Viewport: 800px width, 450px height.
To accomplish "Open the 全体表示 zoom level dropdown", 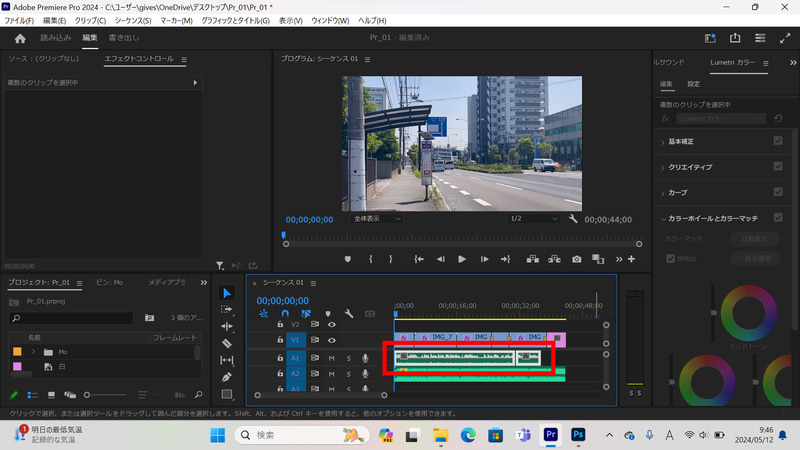I will point(376,218).
